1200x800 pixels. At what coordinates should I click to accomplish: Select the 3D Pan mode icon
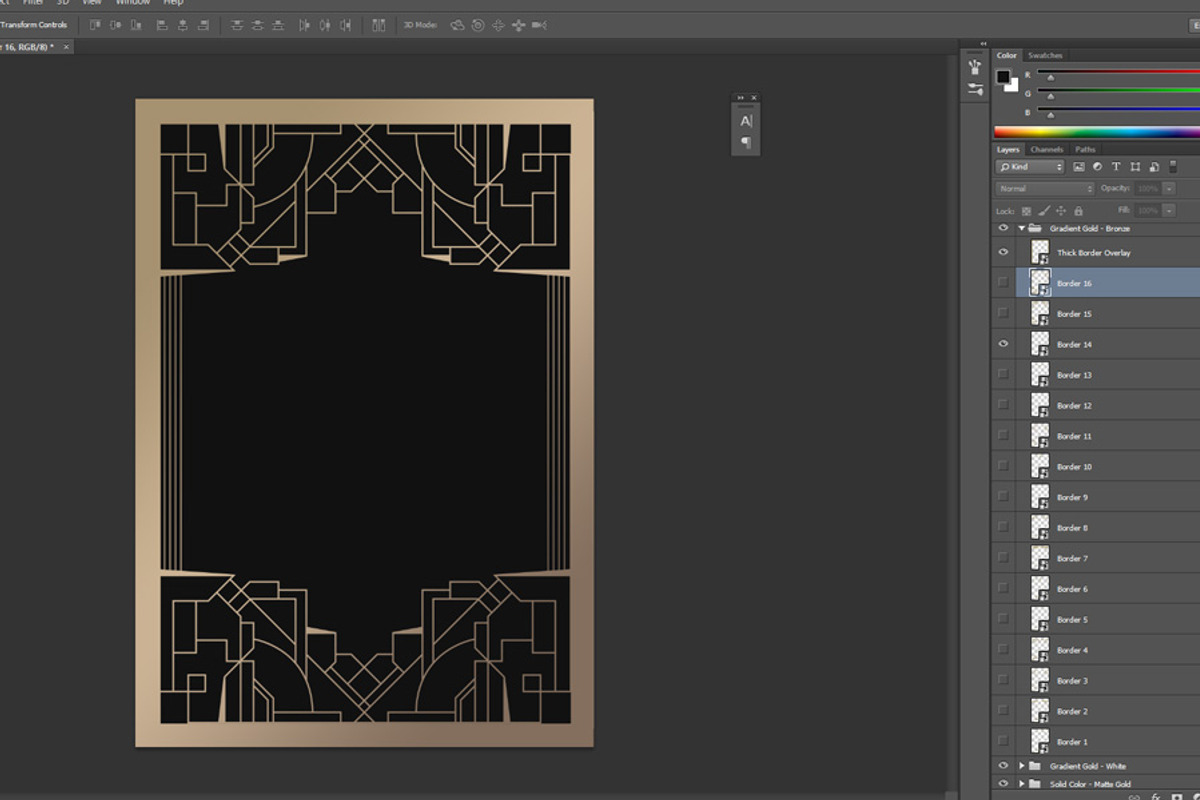pos(498,25)
